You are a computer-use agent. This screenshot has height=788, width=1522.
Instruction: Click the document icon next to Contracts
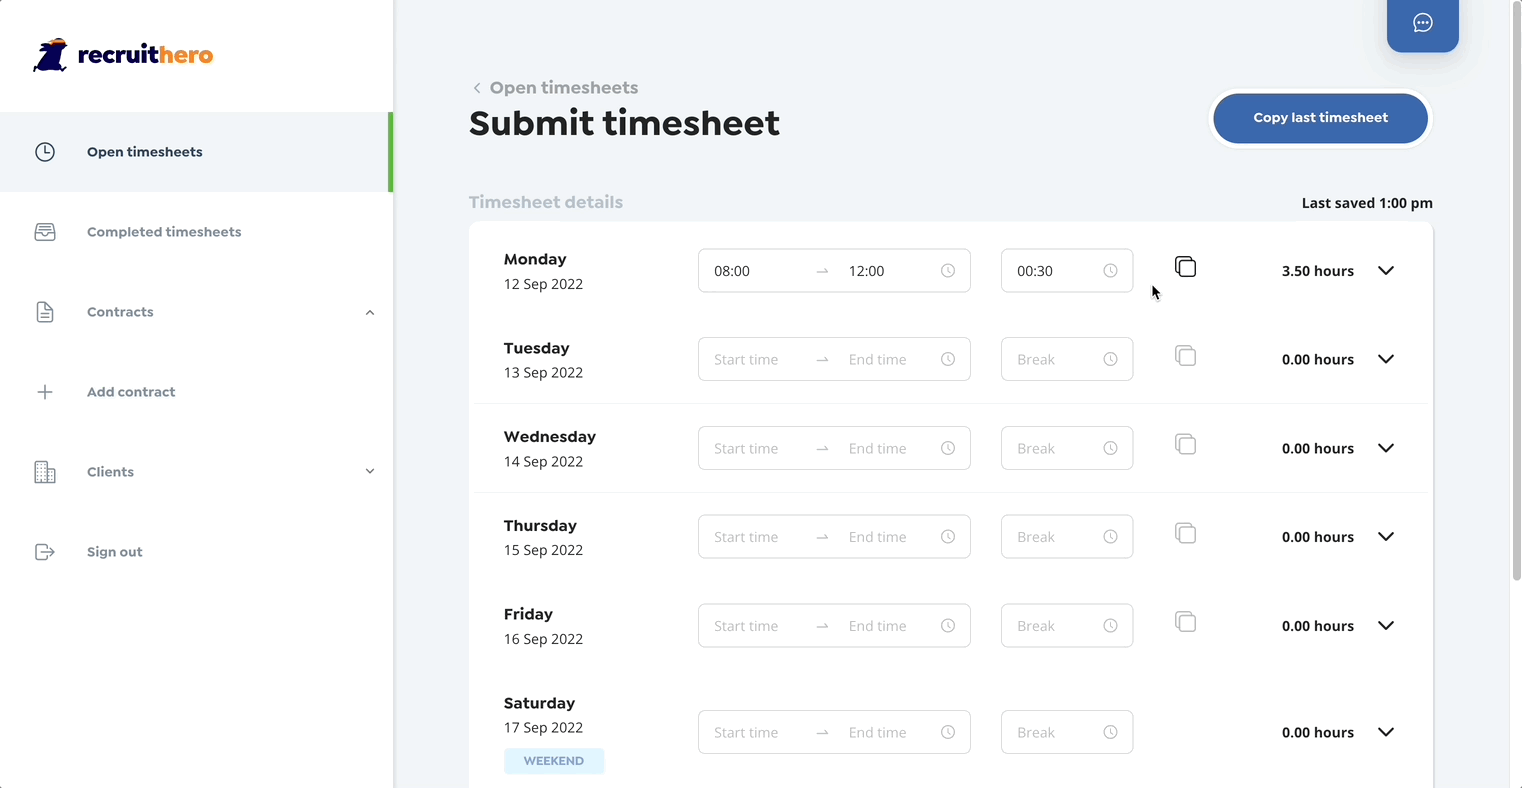[x=45, y=311]
